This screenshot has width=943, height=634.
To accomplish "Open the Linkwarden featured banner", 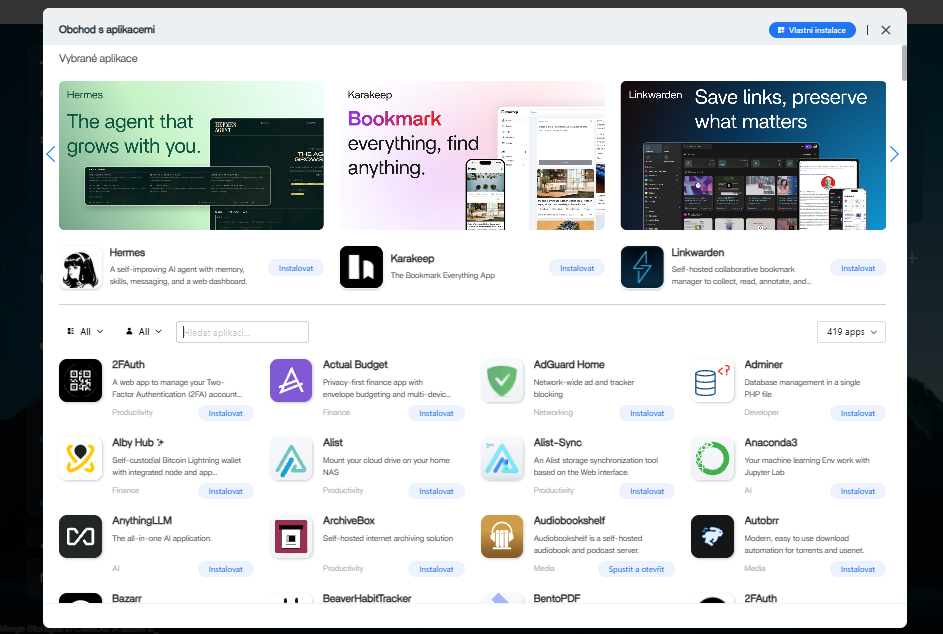I will [753, 155].
